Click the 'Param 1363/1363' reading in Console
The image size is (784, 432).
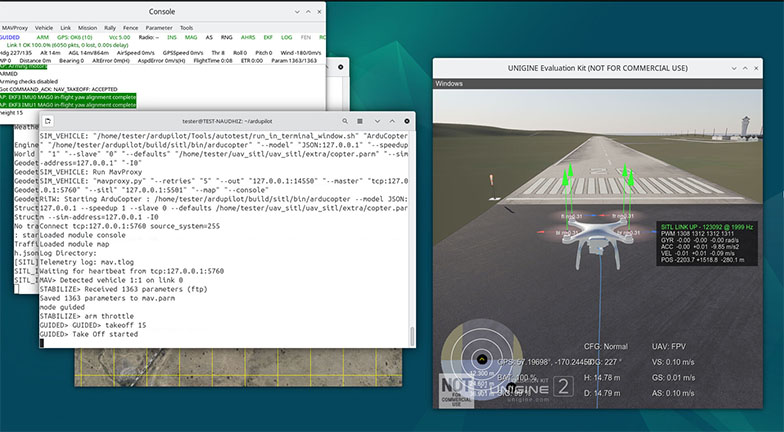(x=294, y=60)
